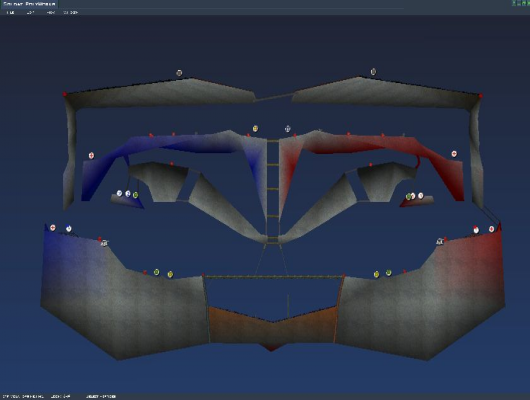Viewport: 530px width, 400px height.
Task: Select the red flag marker at red base
Action: [x=476, y=230]
